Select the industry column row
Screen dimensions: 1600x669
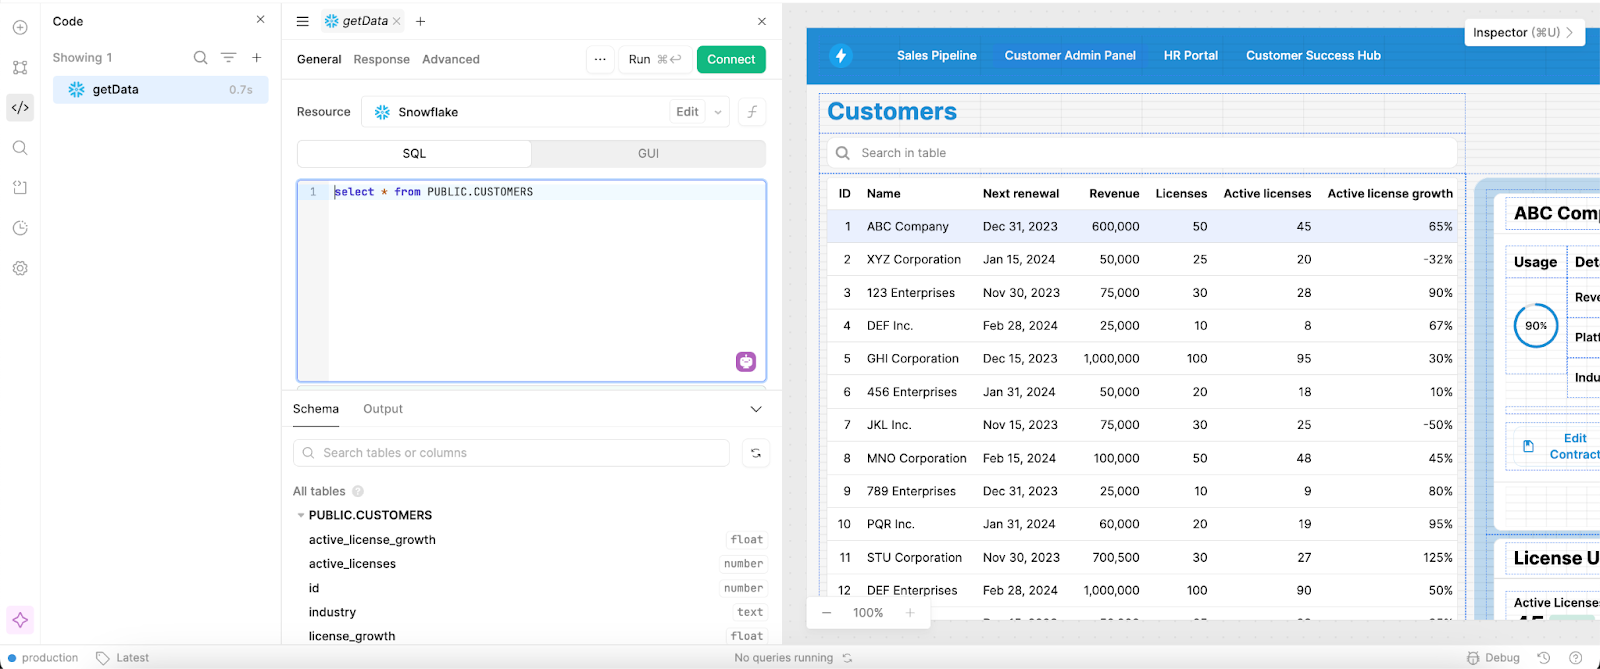(532, 612)
